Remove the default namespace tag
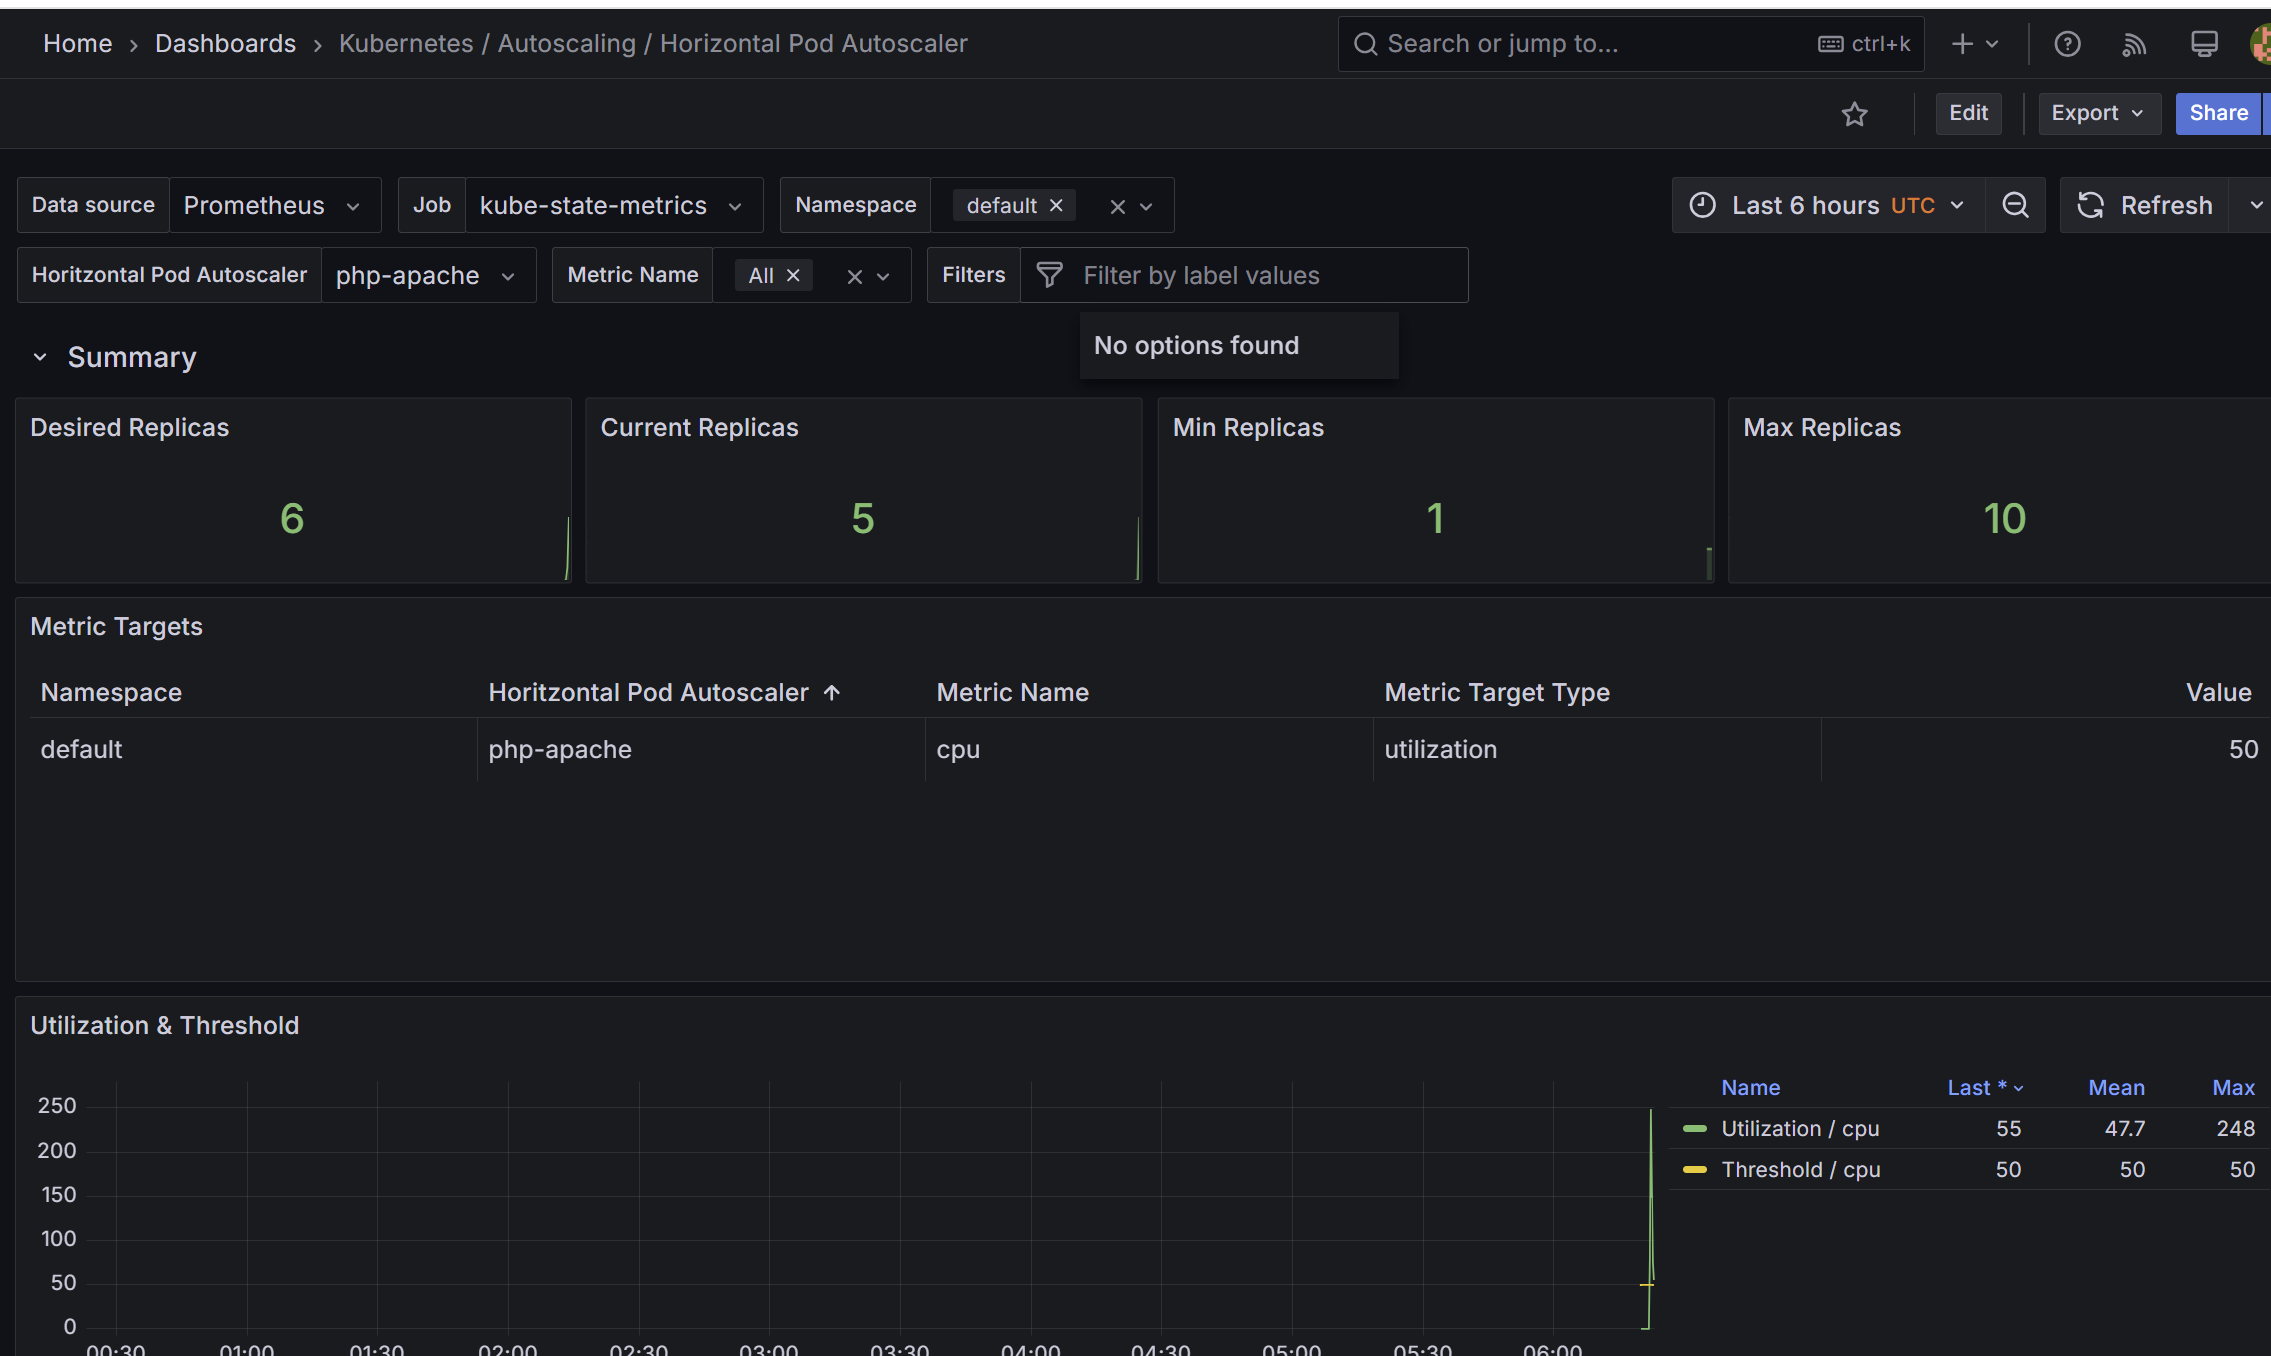The image size is (2271, 1356). (x=1056, y=205)
